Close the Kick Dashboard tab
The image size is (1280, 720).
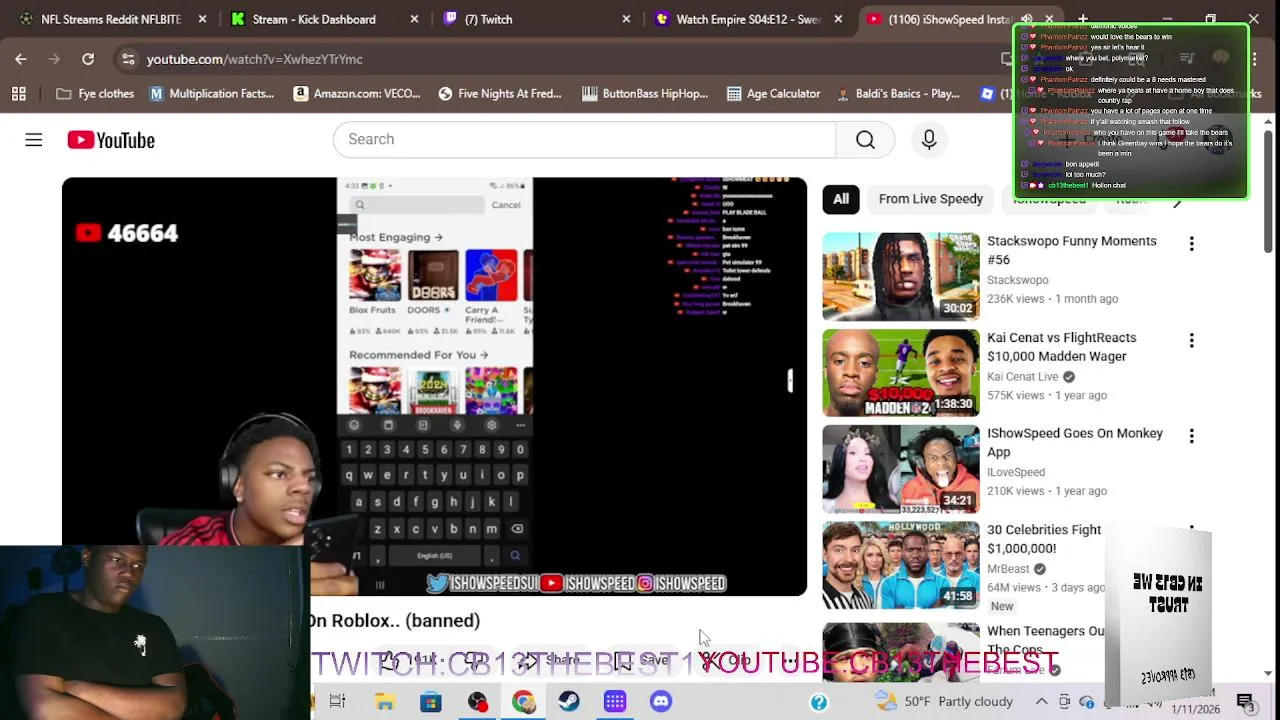tap(414, 19)
